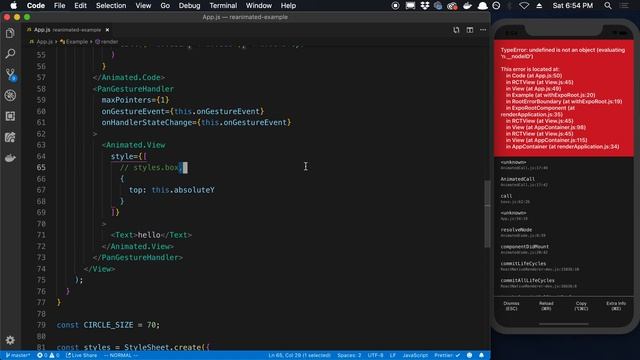Viewport: 640px width, 360px height.
Task: Open the Go menu
Action: [x=165, y=6]
